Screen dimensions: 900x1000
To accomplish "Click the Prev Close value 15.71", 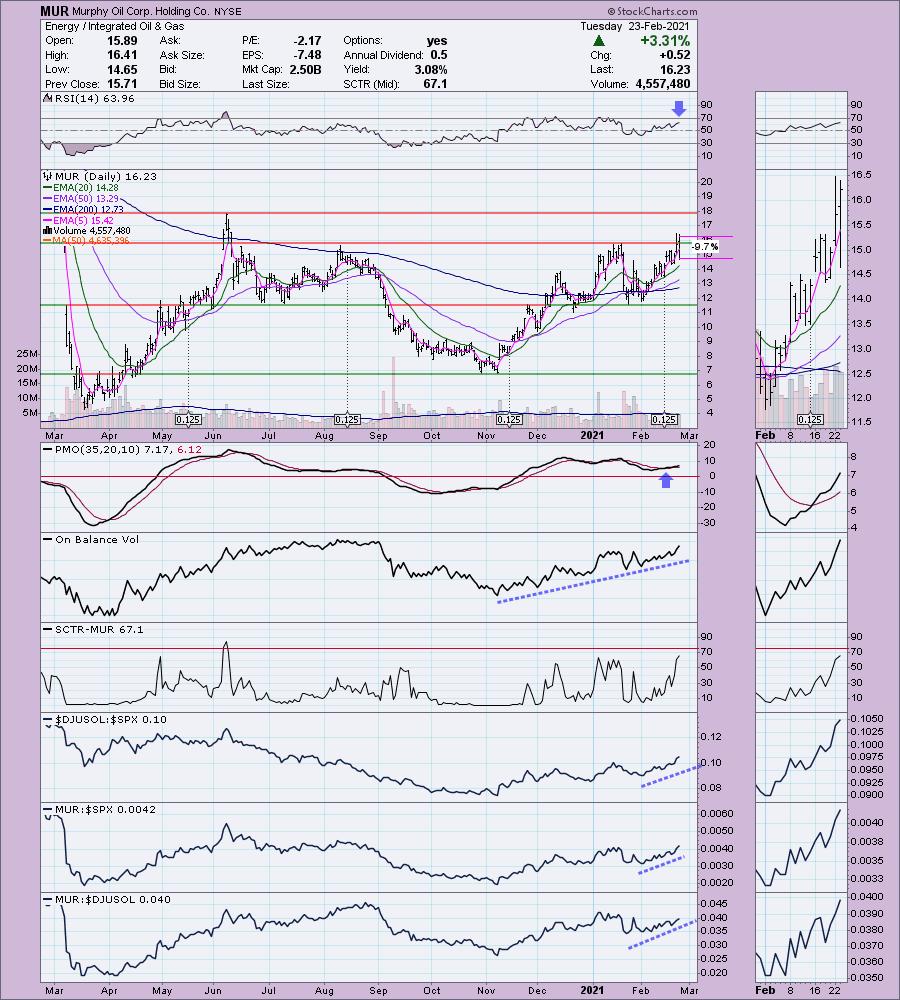I will (x=122, y=84).
